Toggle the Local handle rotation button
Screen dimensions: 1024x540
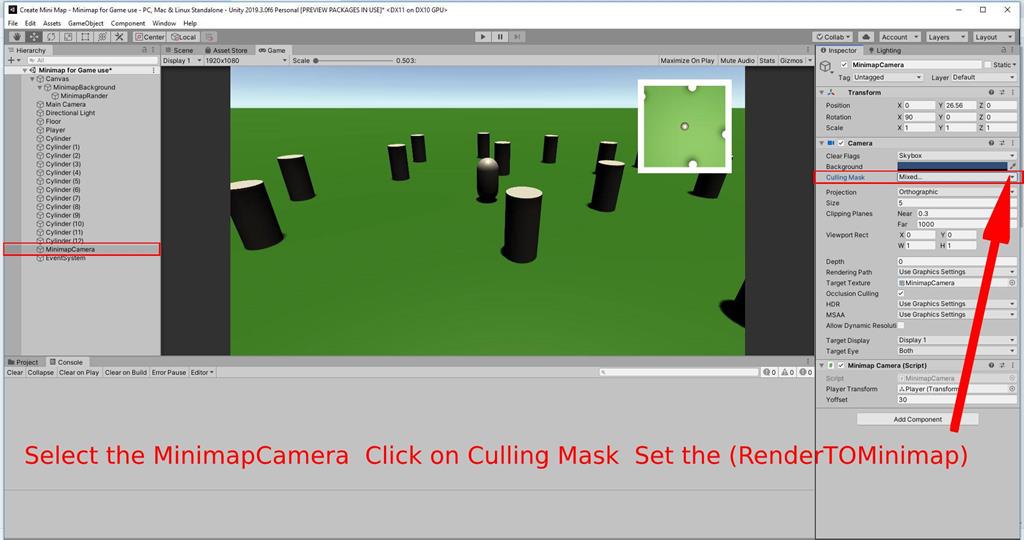tap(184, 37)
